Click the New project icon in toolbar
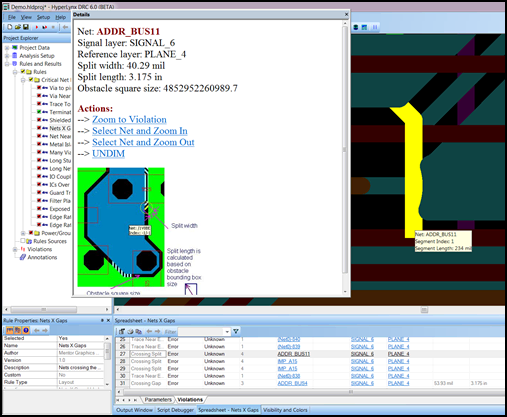The image size is (507, 417). point(10,27)
